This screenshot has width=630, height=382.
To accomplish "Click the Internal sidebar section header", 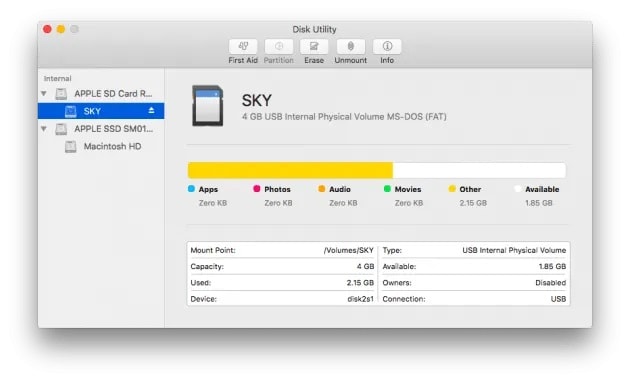I will pos(57,78).
